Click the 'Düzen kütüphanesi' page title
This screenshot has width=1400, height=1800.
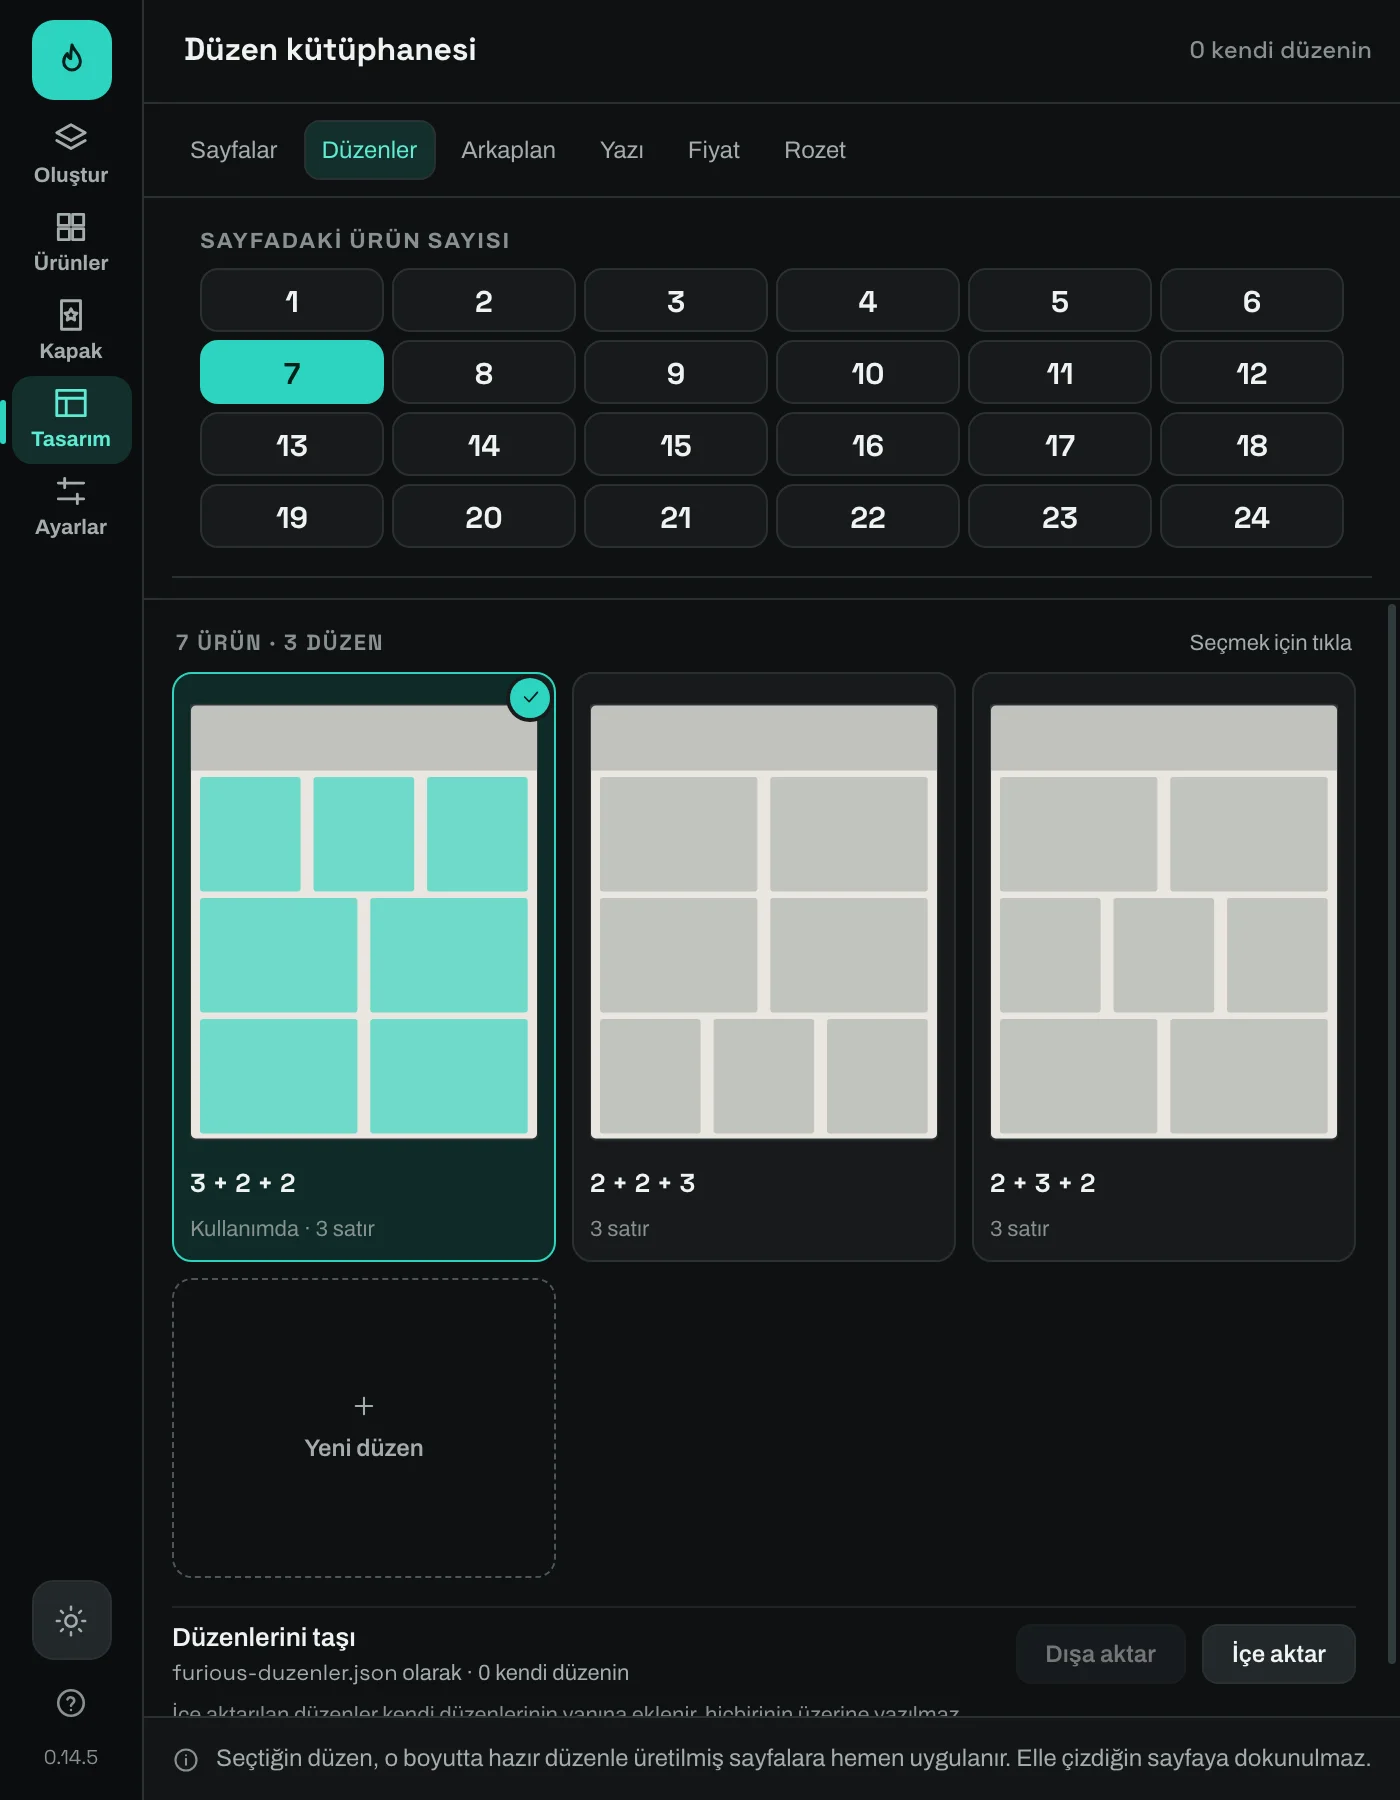point(330,50)
